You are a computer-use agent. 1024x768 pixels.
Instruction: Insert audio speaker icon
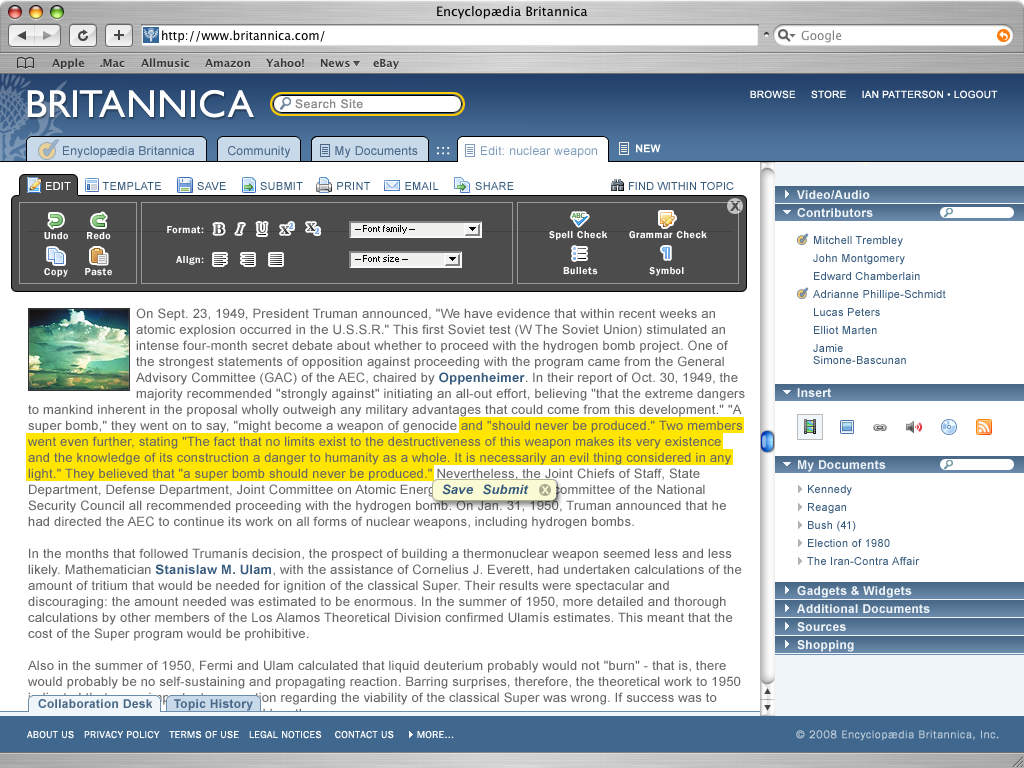click(x=914, y=427)
